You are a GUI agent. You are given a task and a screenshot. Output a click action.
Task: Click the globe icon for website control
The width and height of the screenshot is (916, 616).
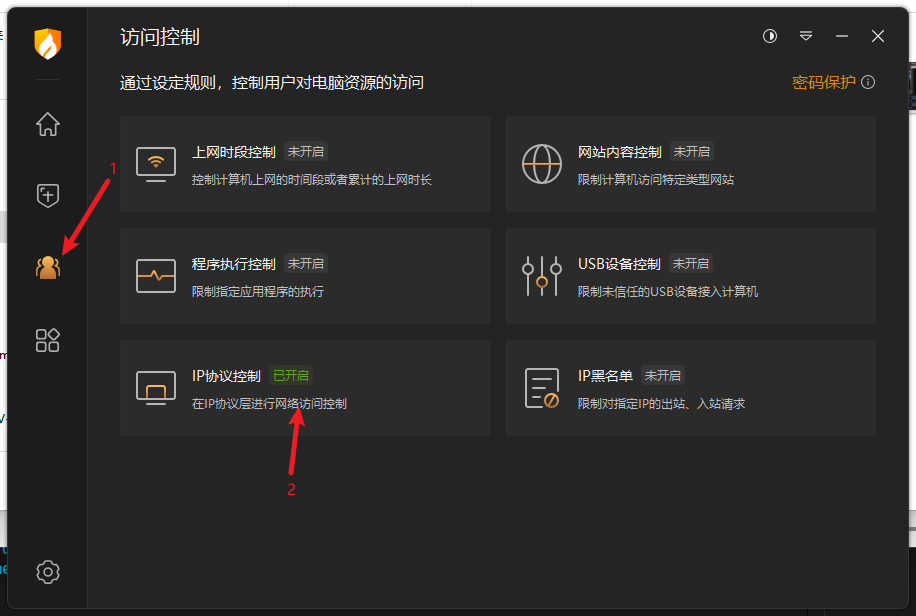click(542, 164)
